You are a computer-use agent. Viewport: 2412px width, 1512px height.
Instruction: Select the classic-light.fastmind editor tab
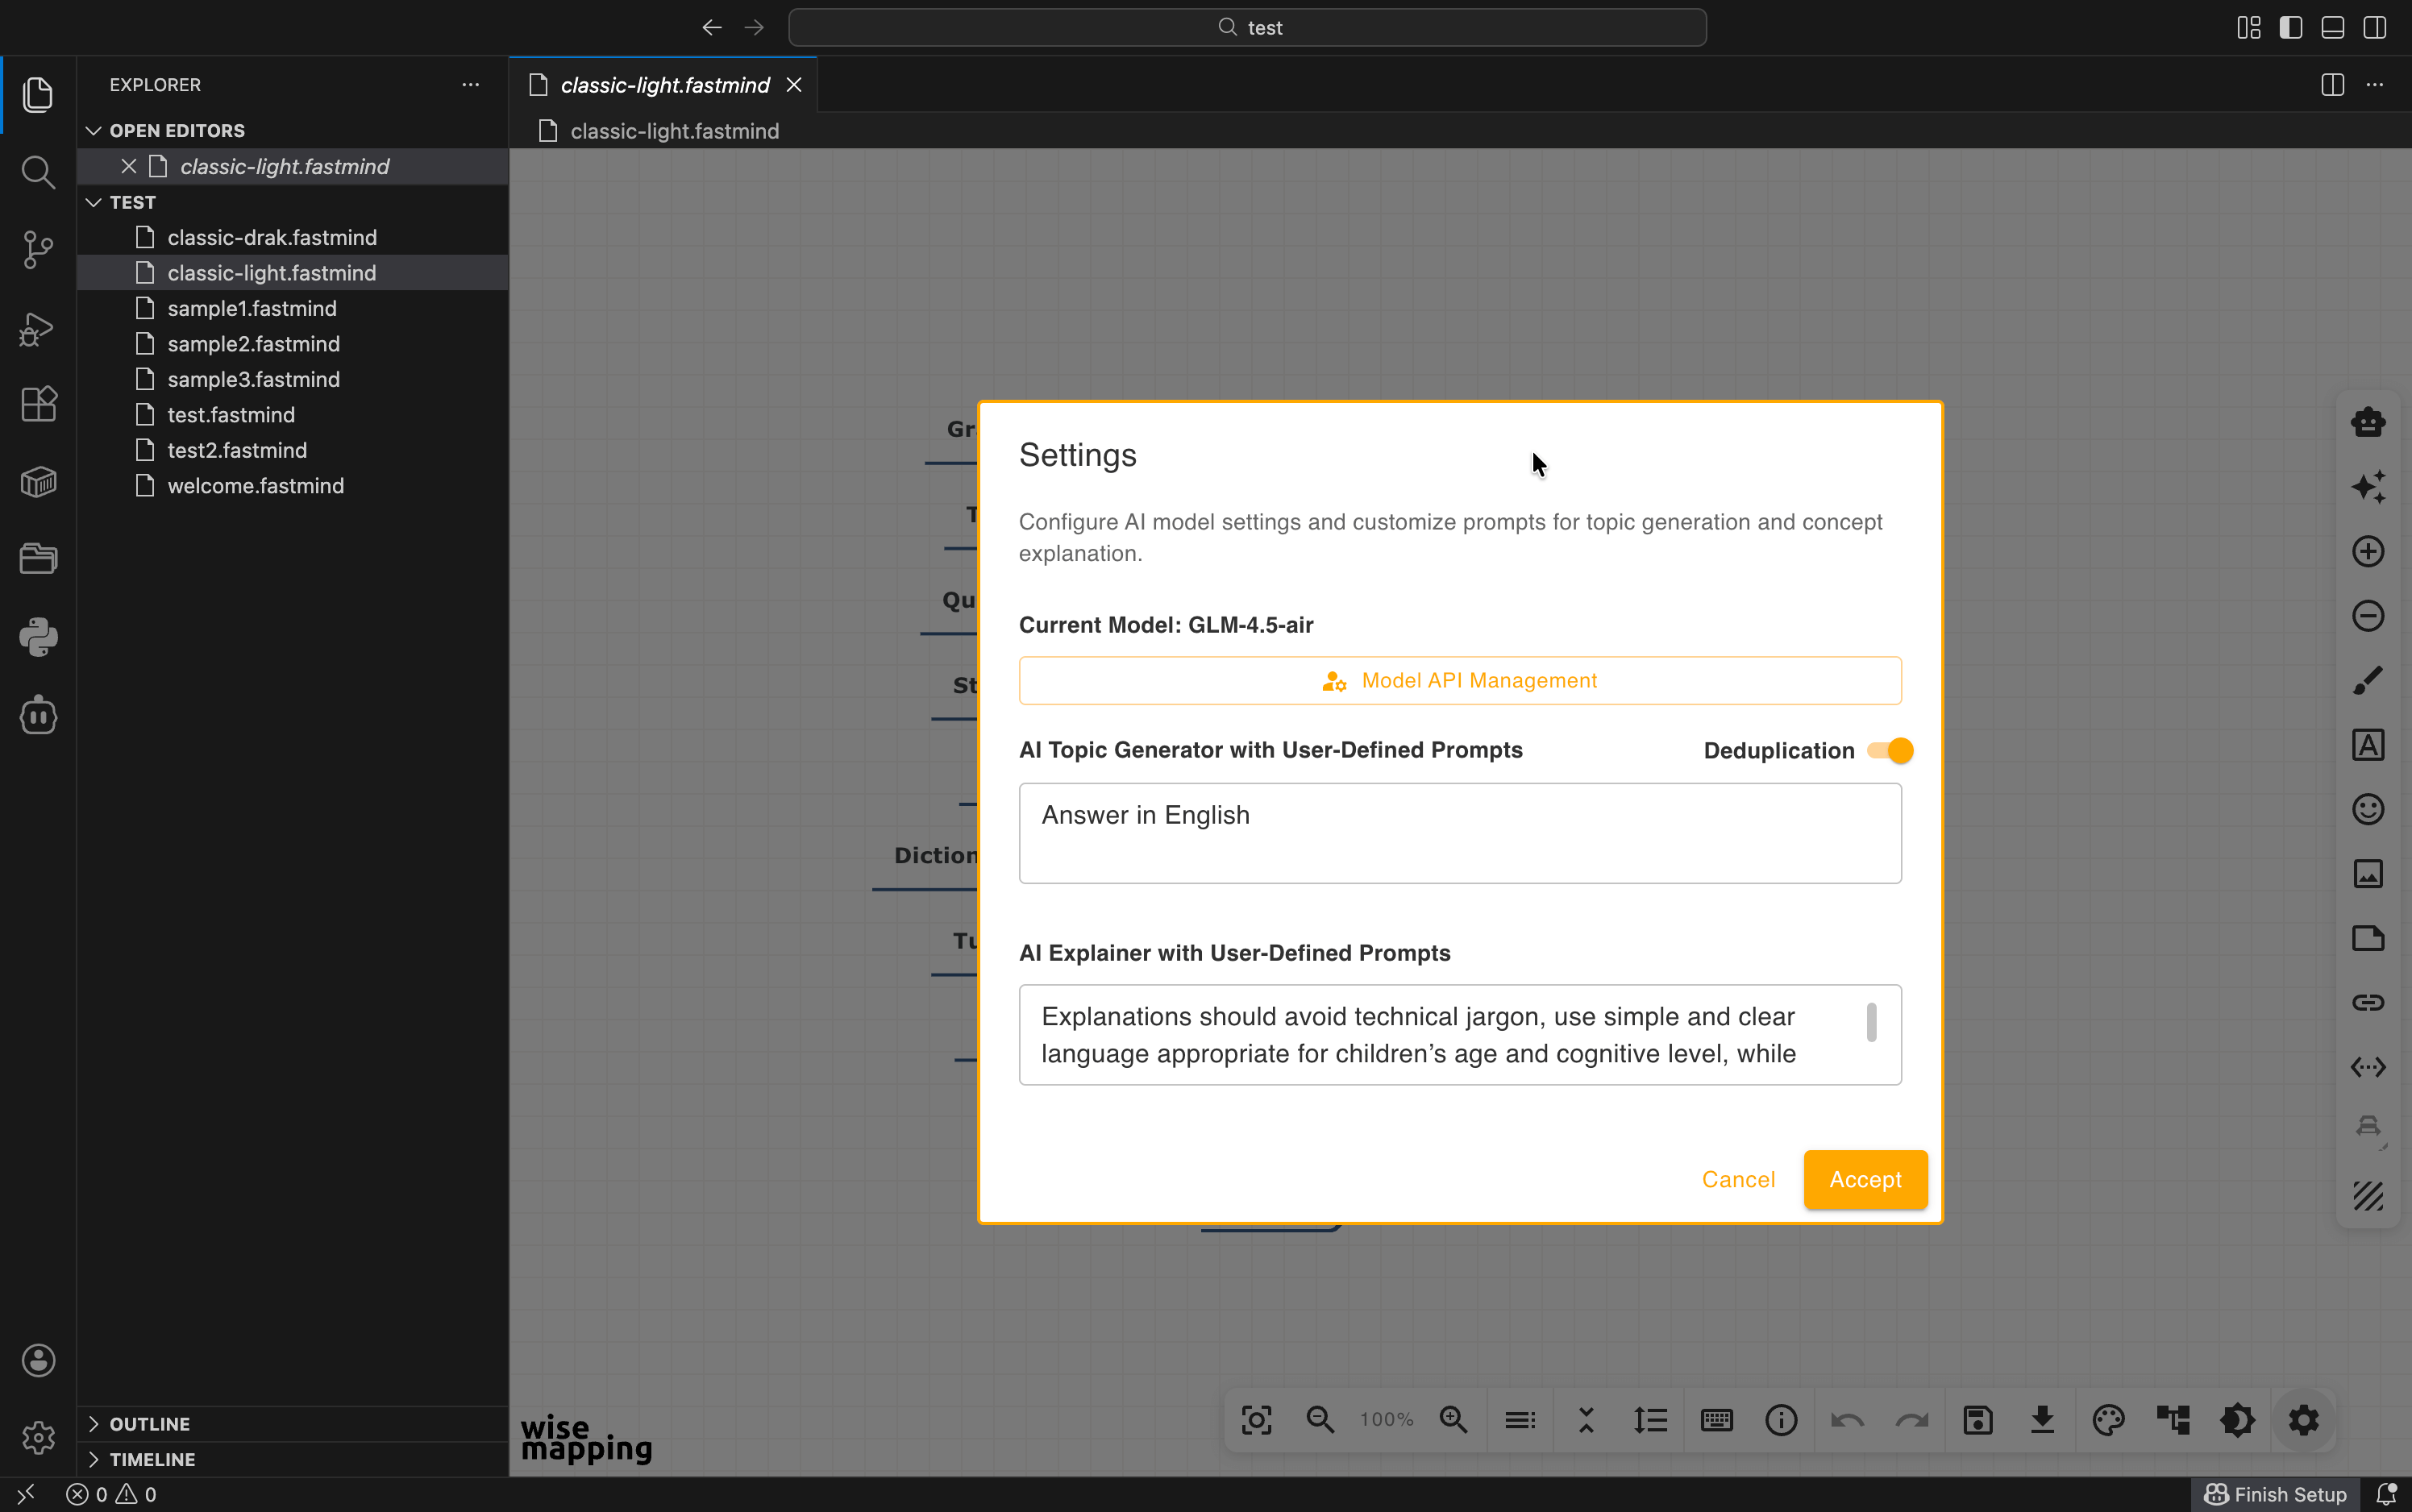click(664, 85)
